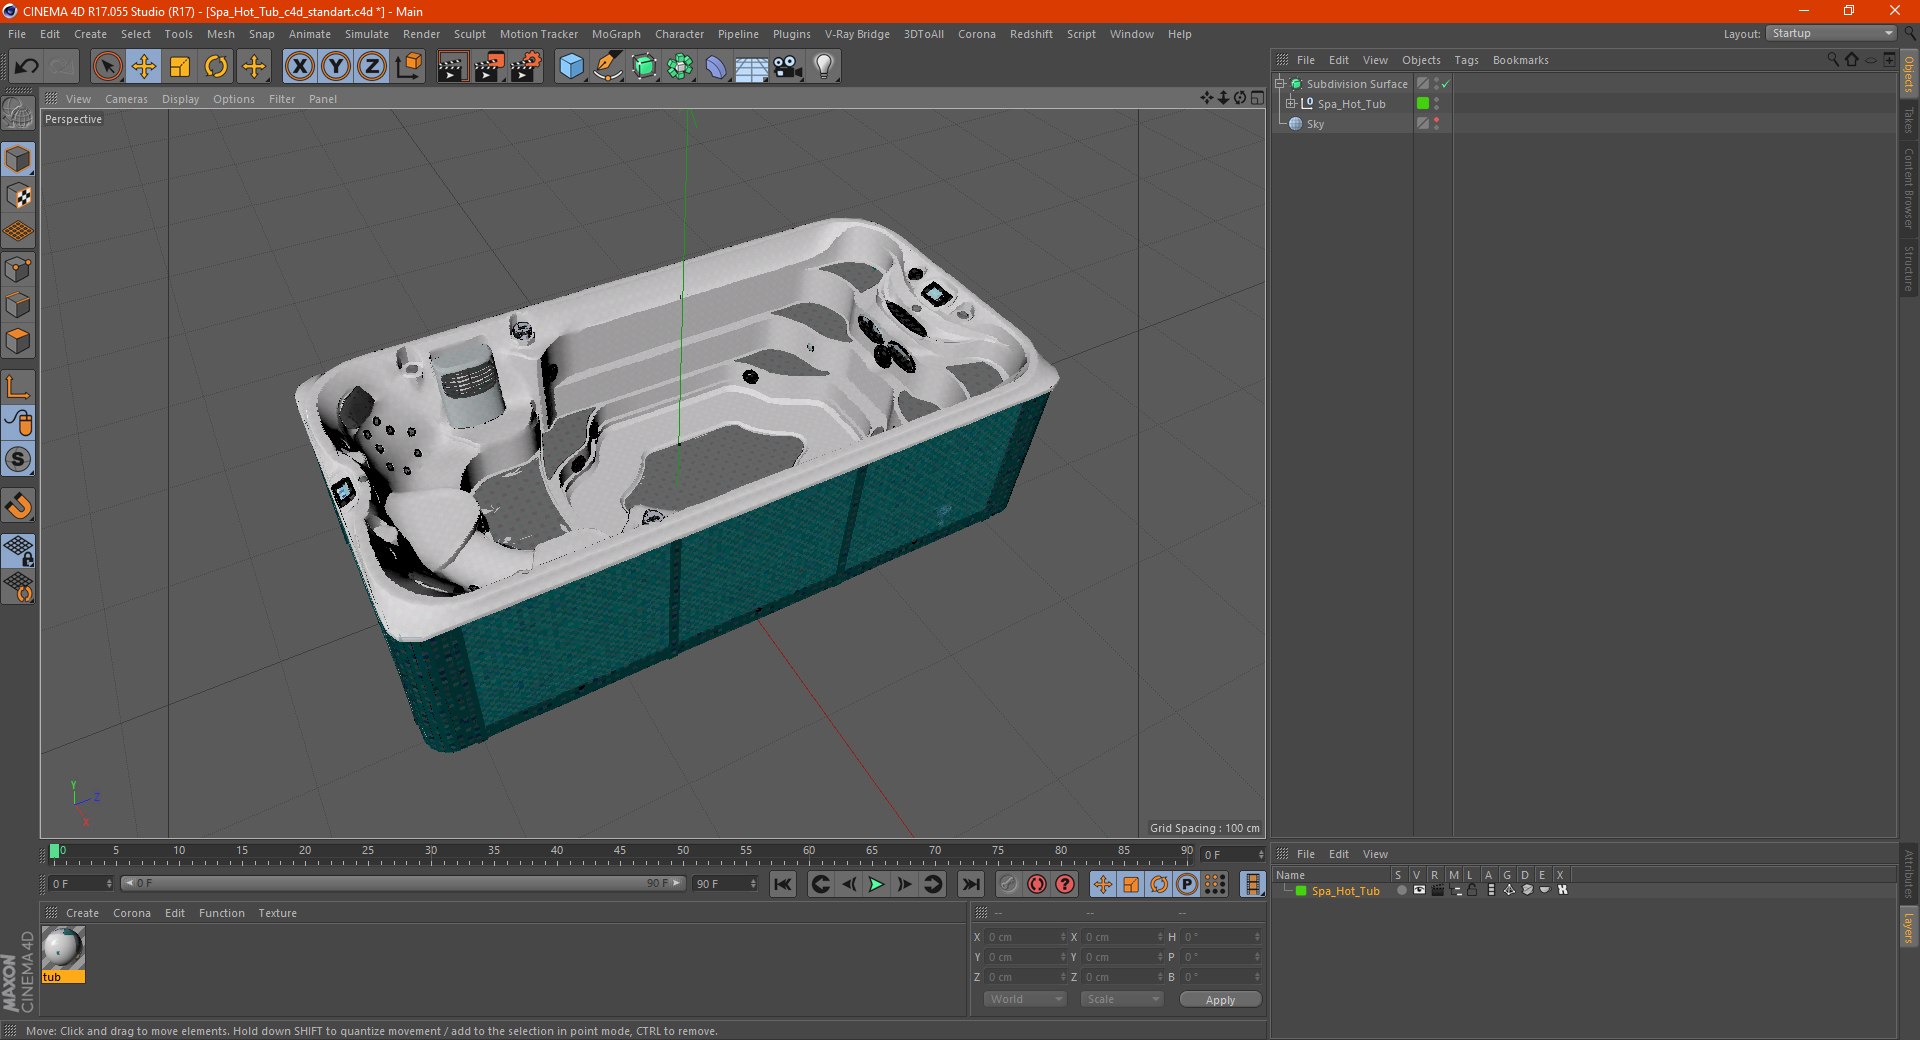Select the Live Selection tool

tap(107, 67)
